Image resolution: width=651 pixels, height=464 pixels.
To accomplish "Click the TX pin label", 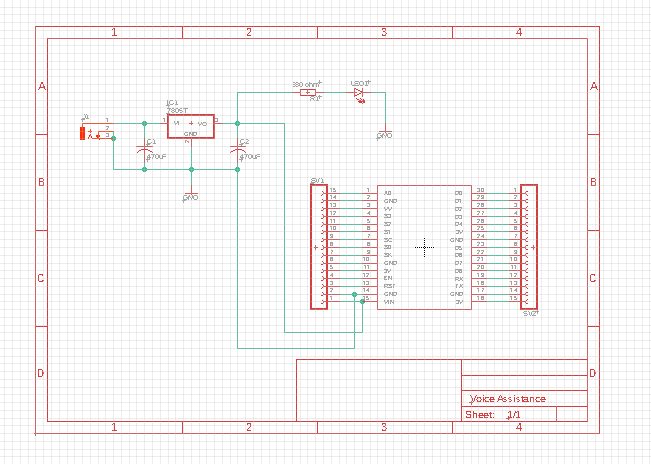I will pyautogui.click(x=459, y=286).
